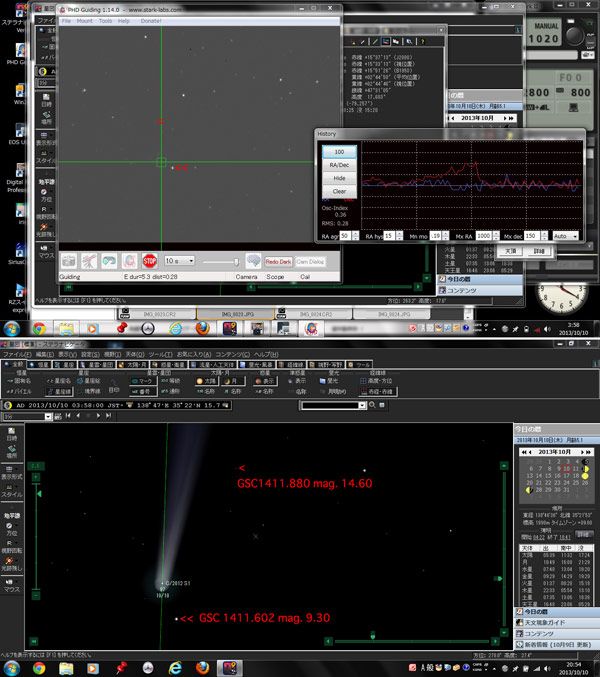Image resolution: width=600 pixels, height=677 pixels.
Task: Click the PHD guide target icon
Action: pos(129,261)
